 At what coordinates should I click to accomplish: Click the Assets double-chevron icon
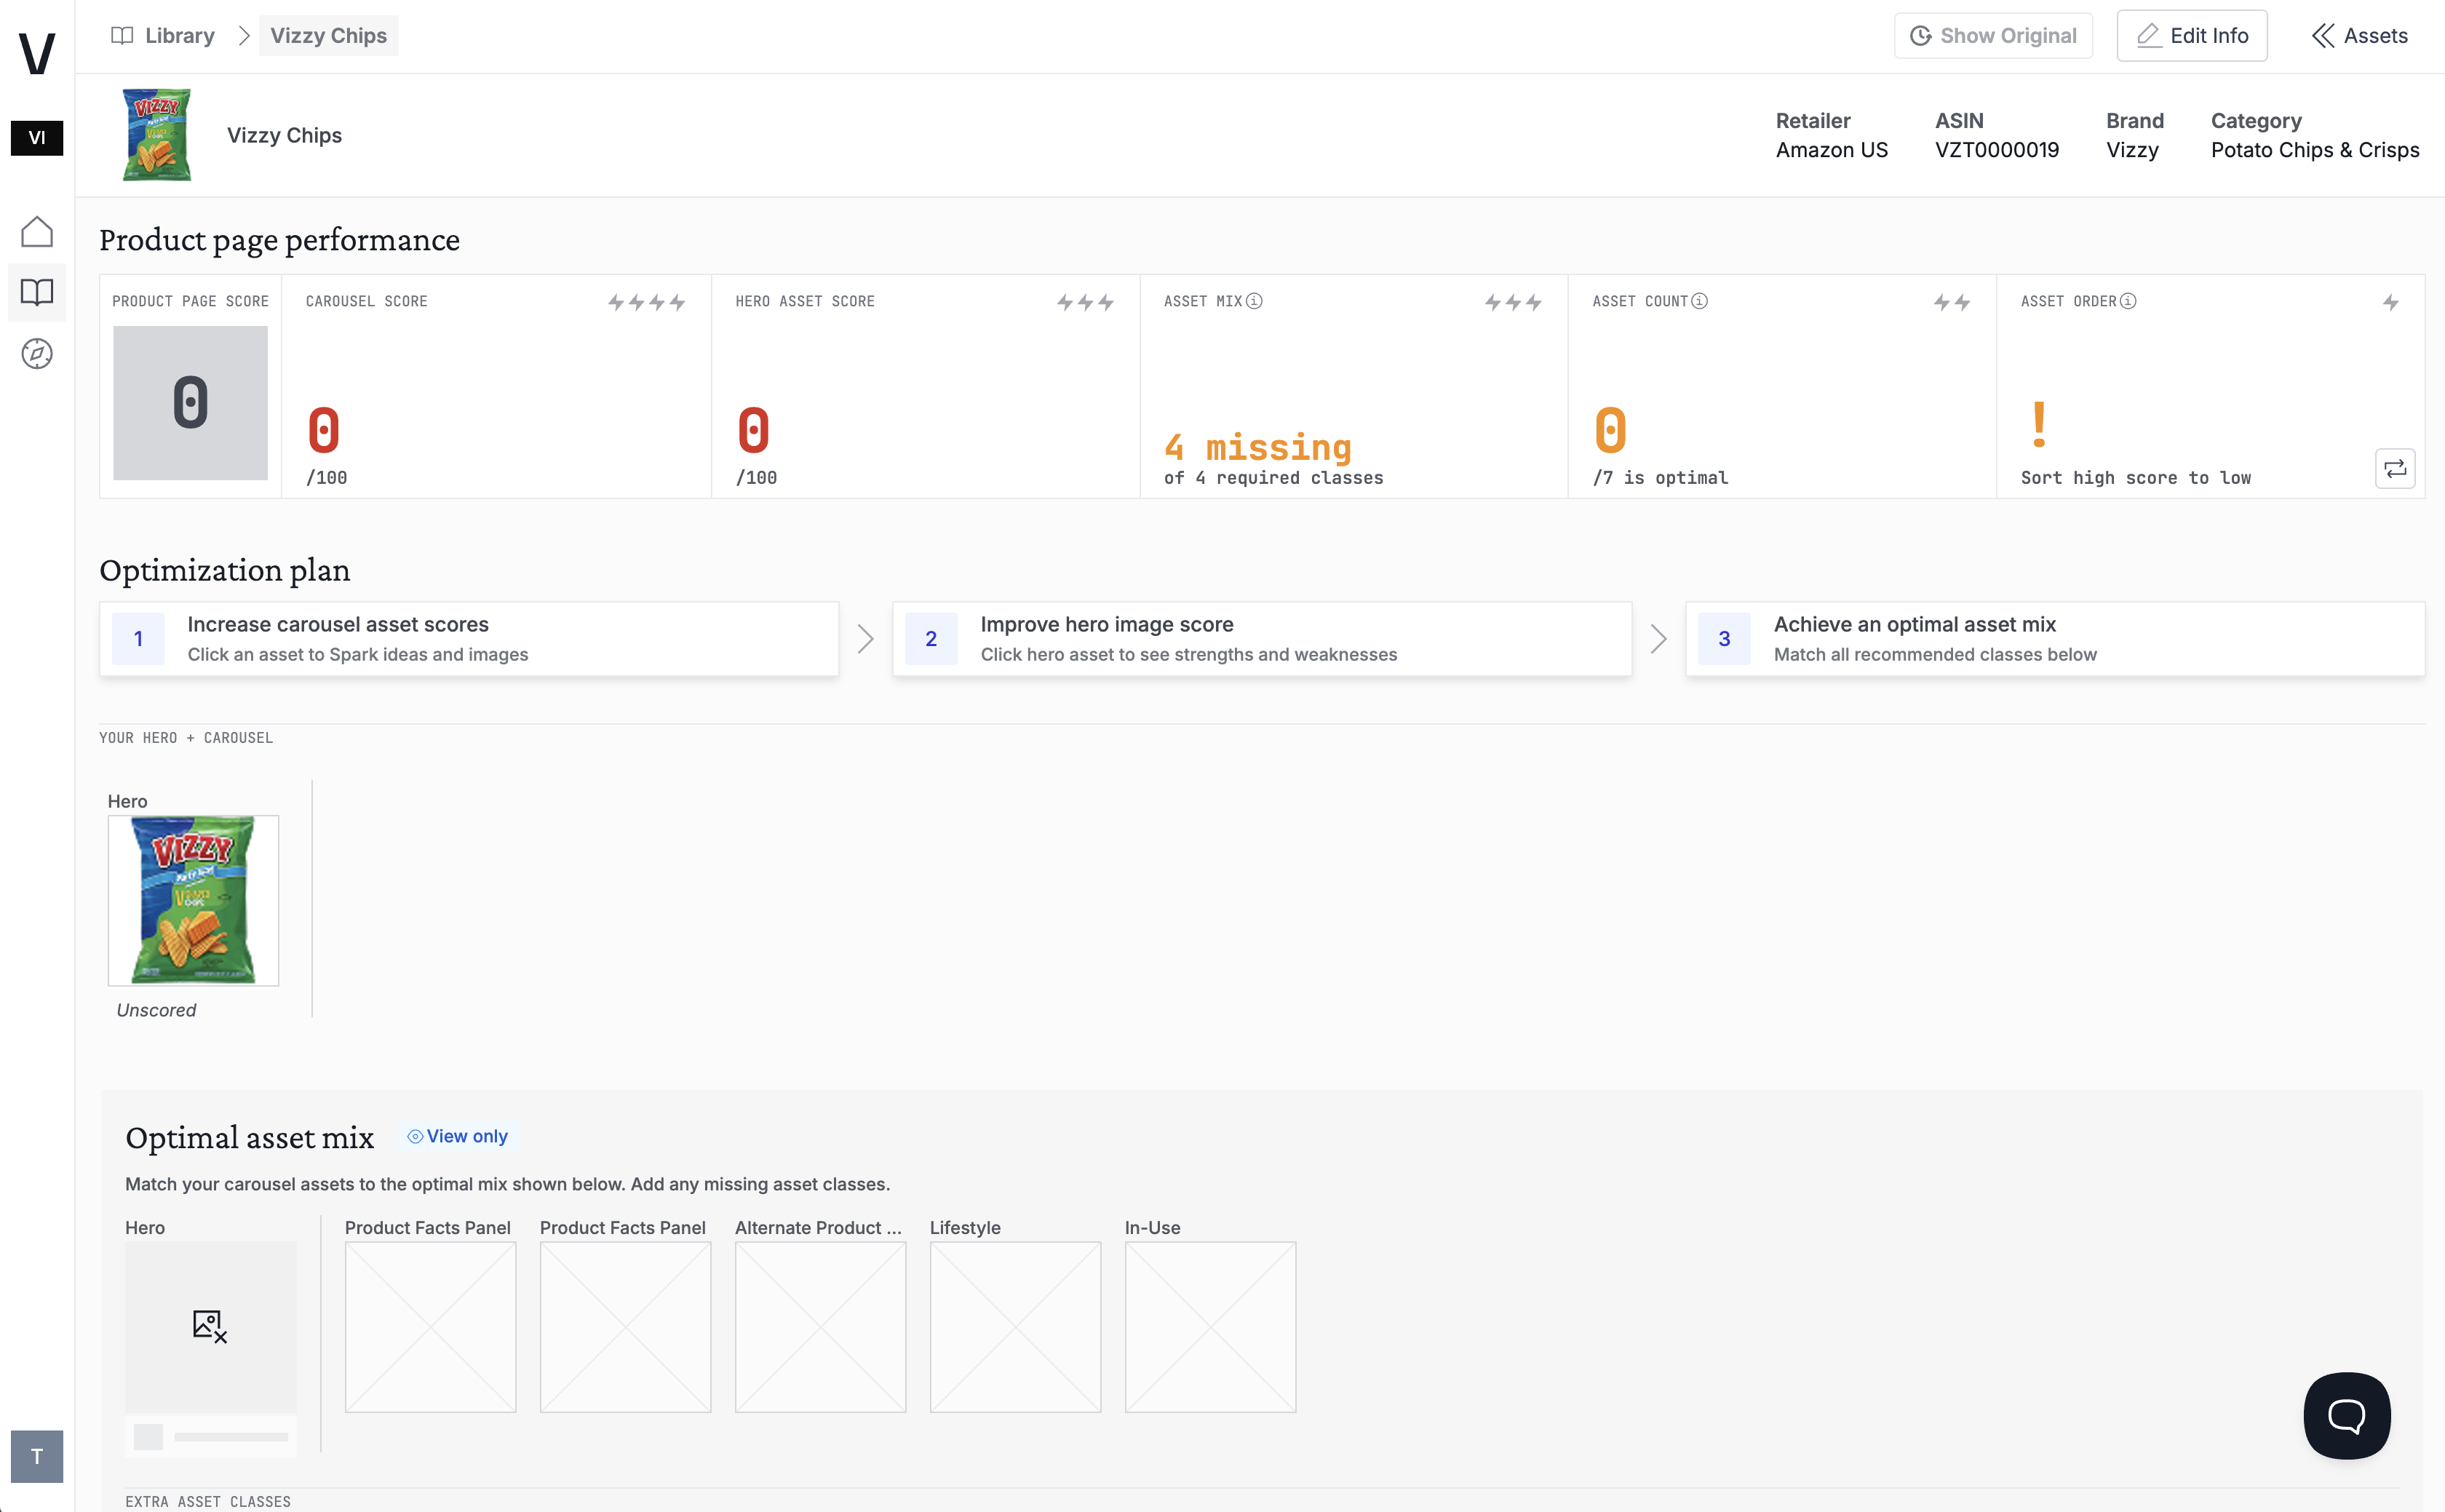[2323, 36]
